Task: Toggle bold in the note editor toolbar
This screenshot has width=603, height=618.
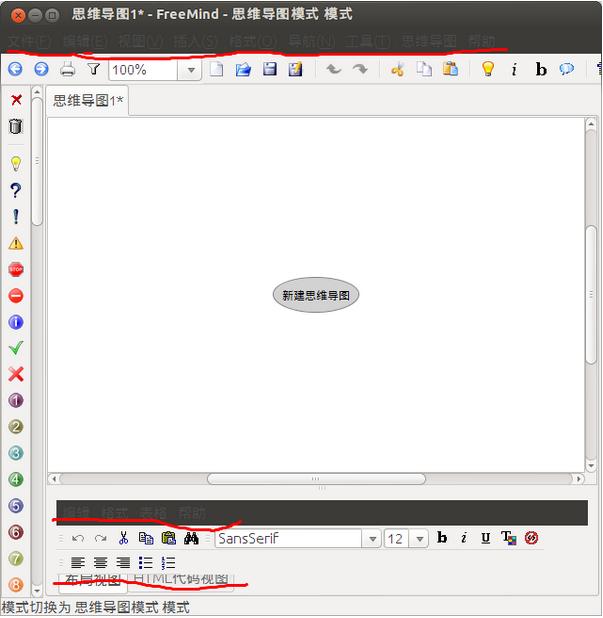Action: [442, 538]
